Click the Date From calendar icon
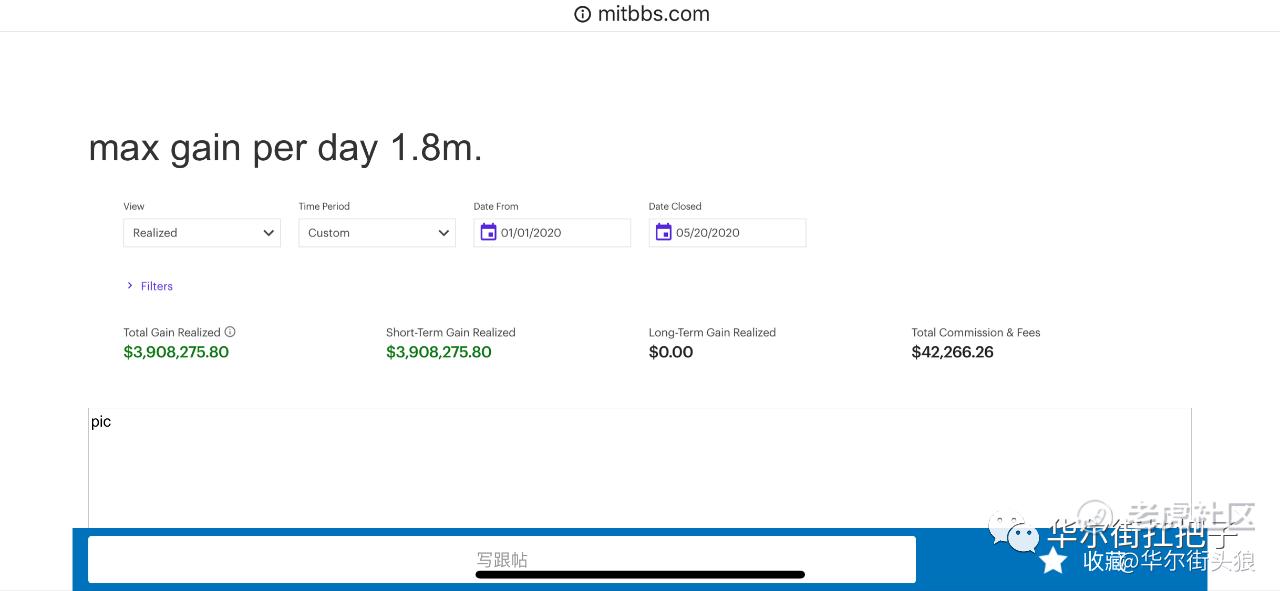Screen dimensions: 1280x591 488,232
